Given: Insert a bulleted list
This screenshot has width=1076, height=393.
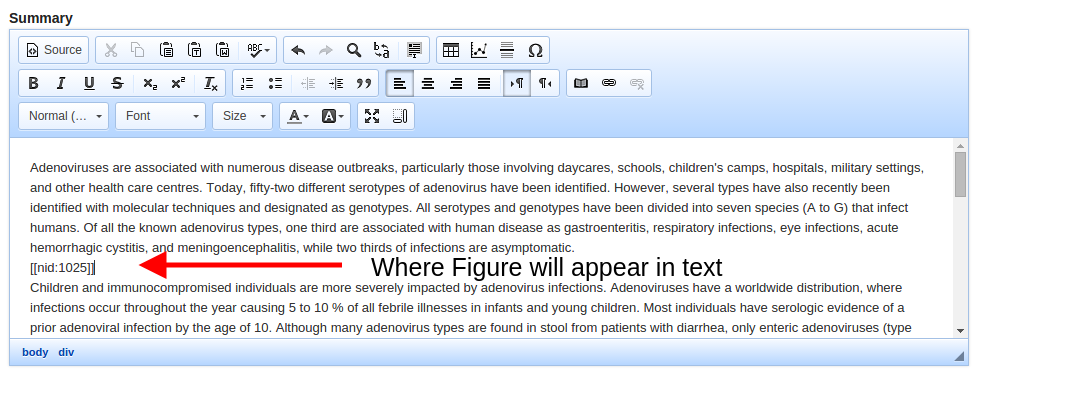Looking at the screenshot, I should click(275, 84).
